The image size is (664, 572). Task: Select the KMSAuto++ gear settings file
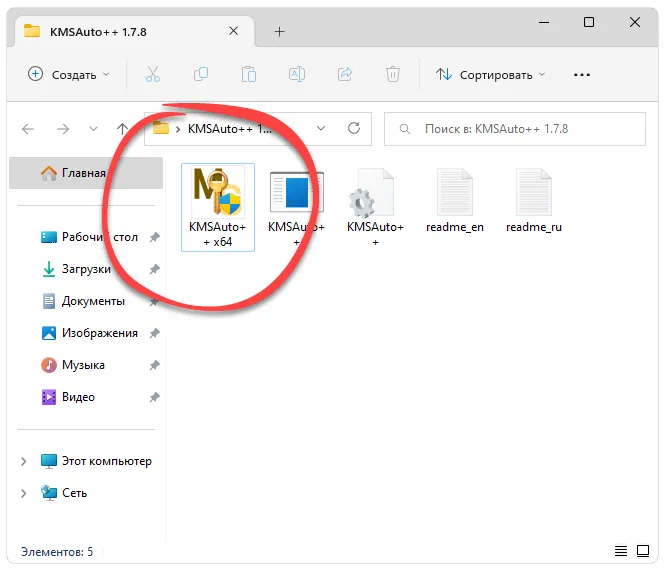click(375, 207)
